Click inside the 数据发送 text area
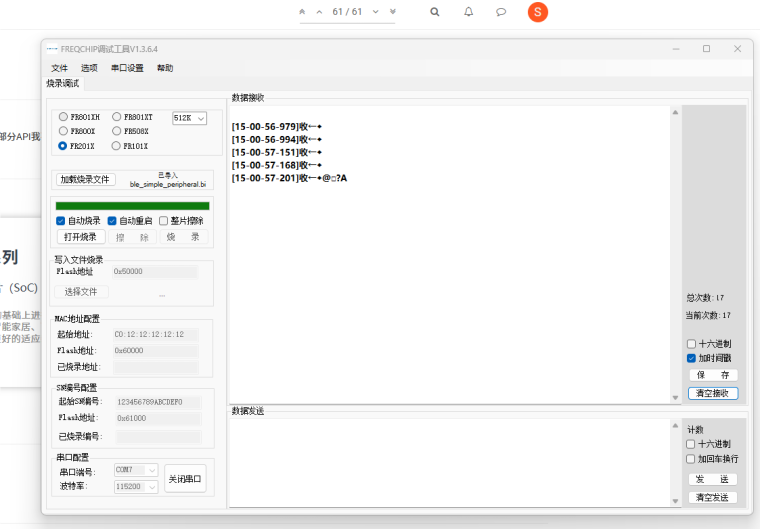Image resolution: width=760 pixels, height=529 pixels. [450, 460]
